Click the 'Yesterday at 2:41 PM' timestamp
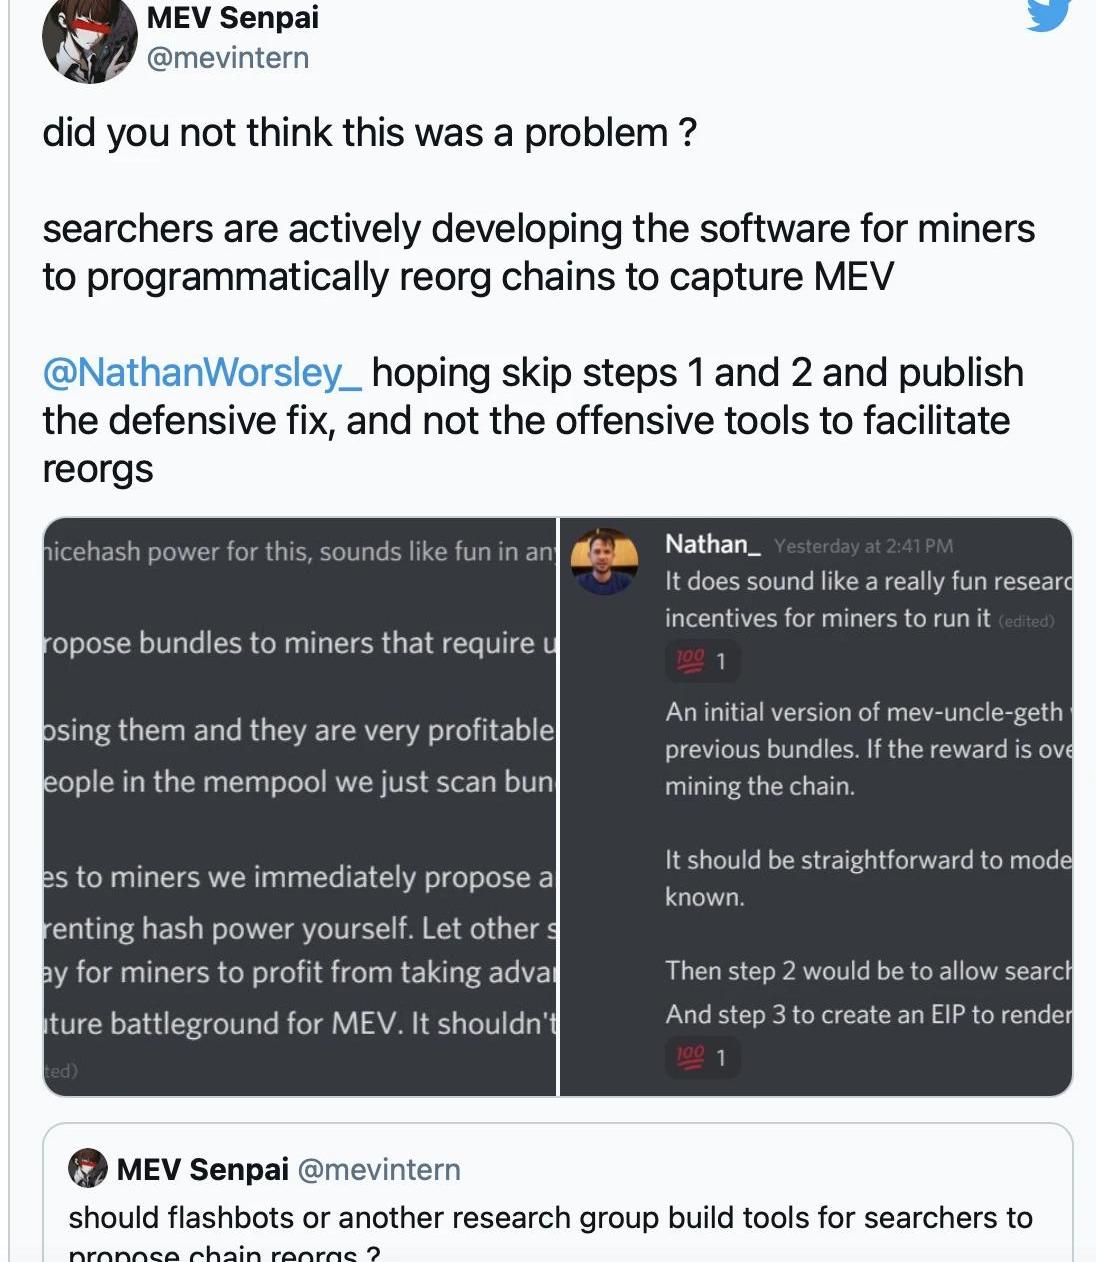The height and width of the screenshot is (1262, 1096). (x=863, y=546)
